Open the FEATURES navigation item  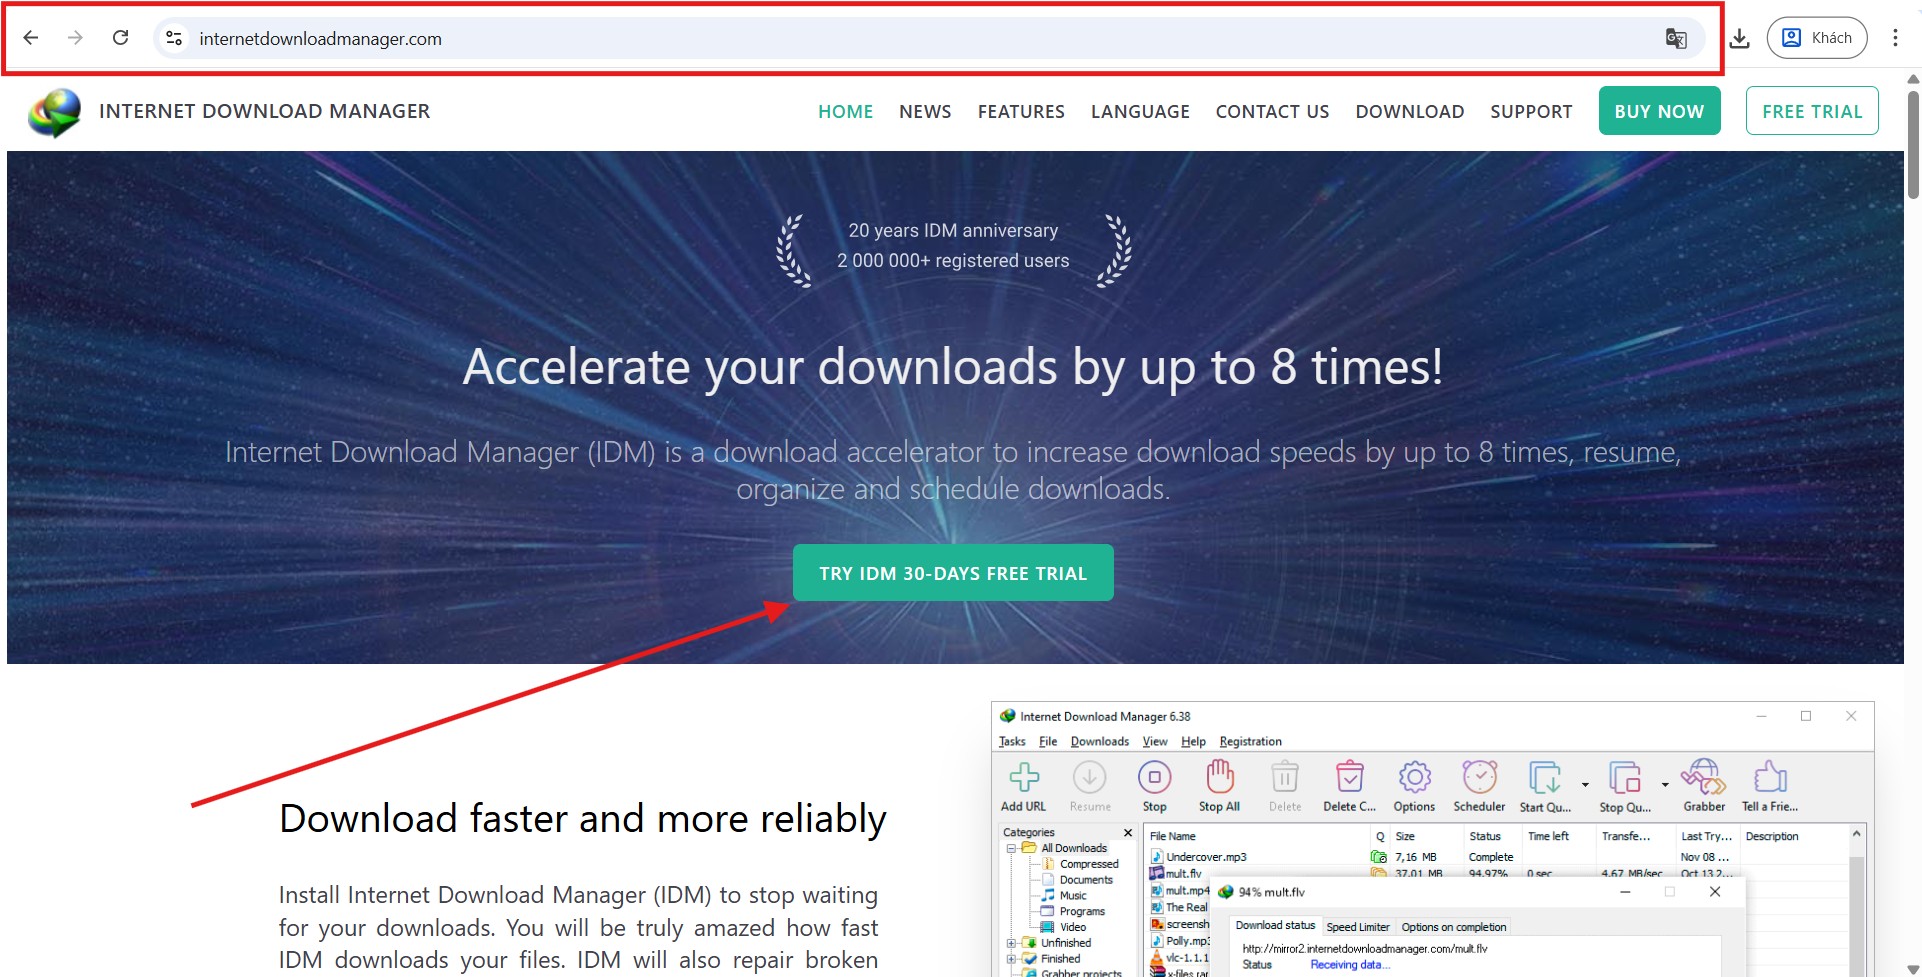coord(1021,112)
